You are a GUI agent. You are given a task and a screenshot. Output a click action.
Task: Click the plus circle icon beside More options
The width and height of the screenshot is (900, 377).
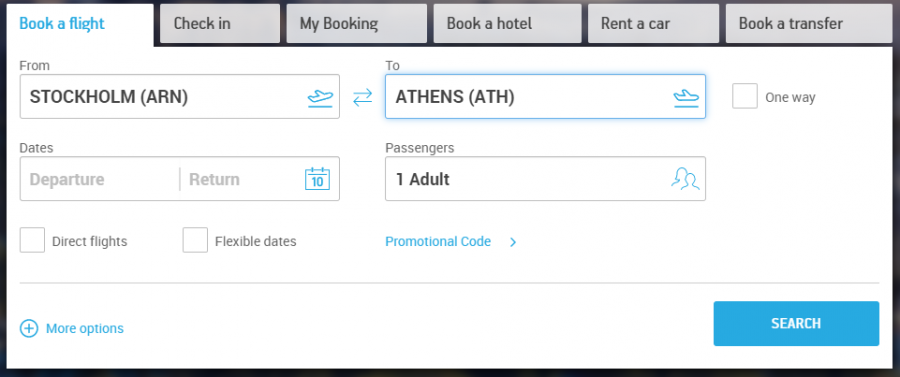pyautogui.click(x=29, y=328)
